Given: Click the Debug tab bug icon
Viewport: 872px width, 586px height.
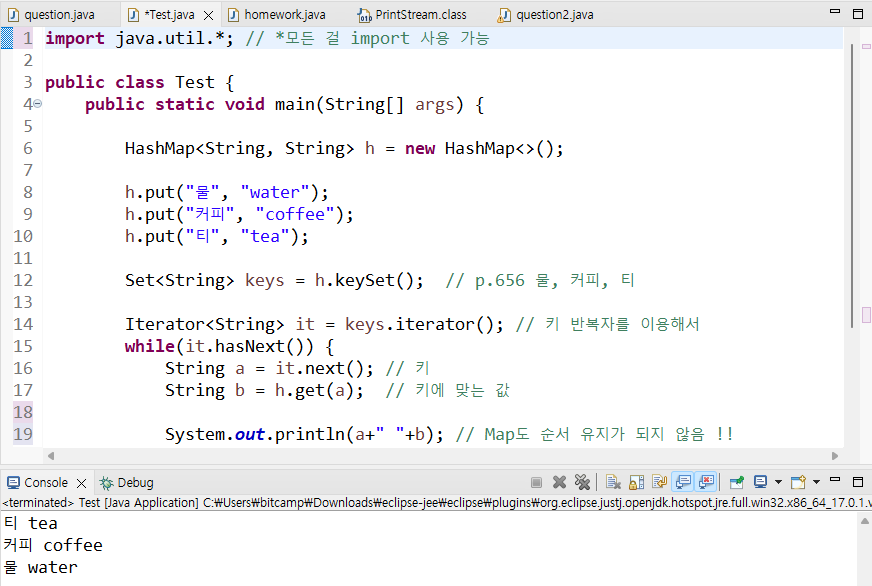Looking at the screenshot, I should (106, 483).
